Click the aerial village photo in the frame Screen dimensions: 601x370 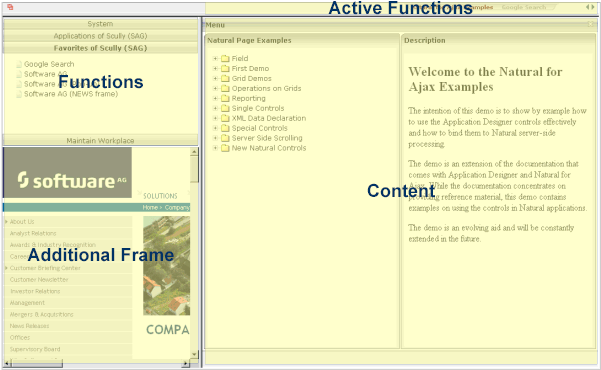point(166,266)
